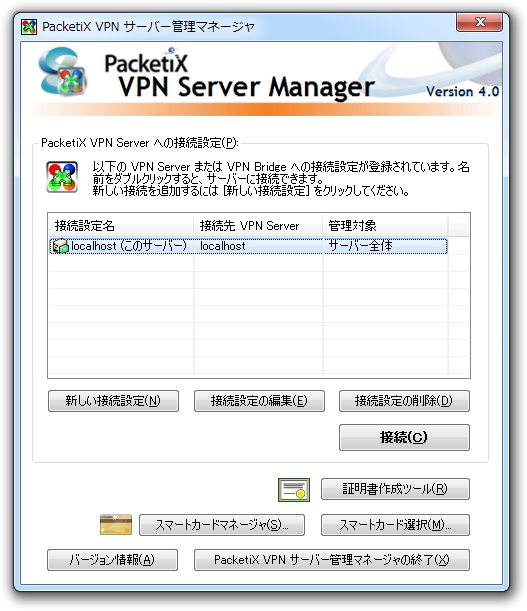
Task: Sort by the 接続設定名 column header
Action: [121, 226]
